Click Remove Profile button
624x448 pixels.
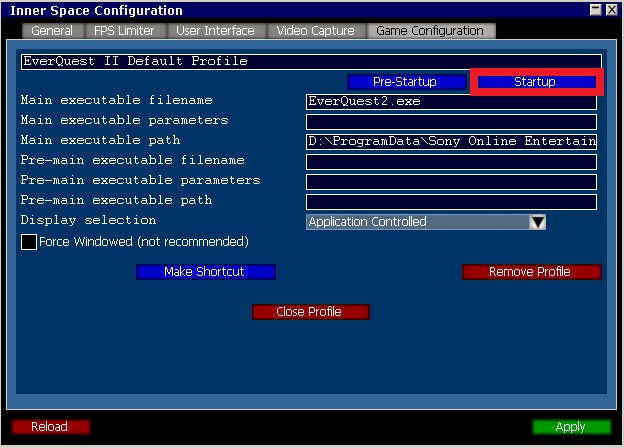pyautogui.click(x=531, y=272)
